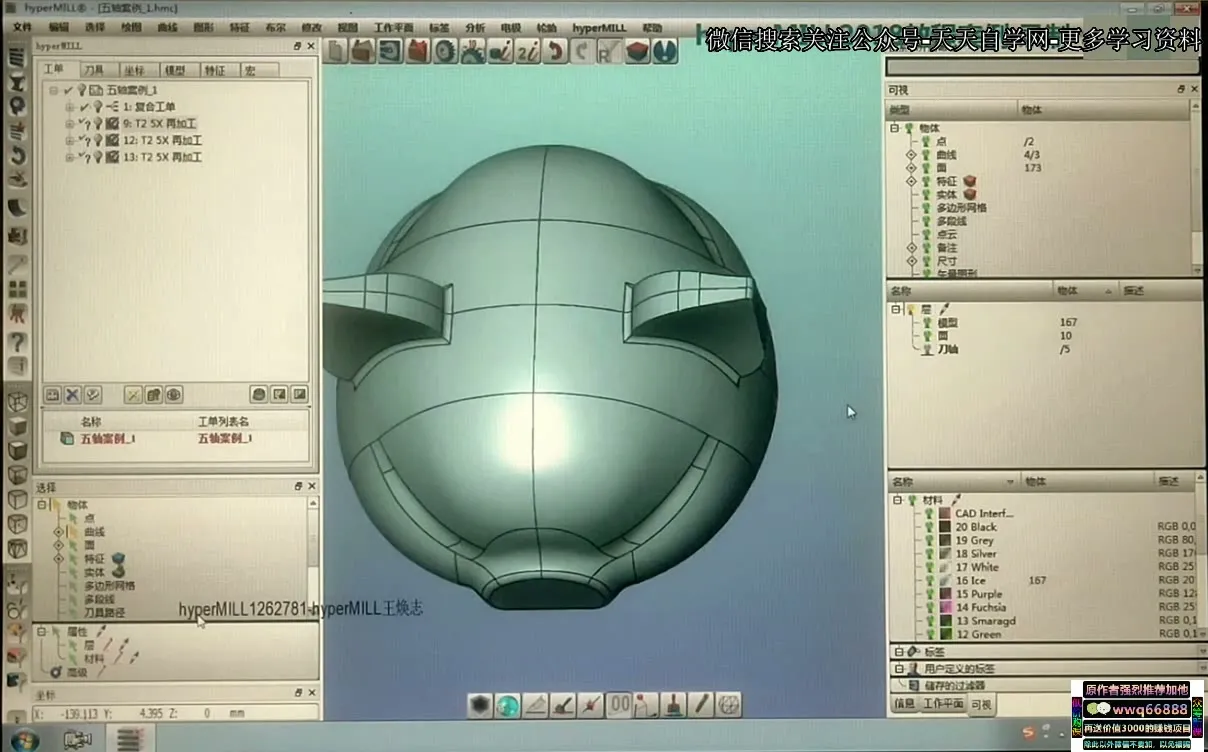Select the 14 Fuchsia color swatch
The height and width of the screenshot is (752, 1208).
click(946, 607)
